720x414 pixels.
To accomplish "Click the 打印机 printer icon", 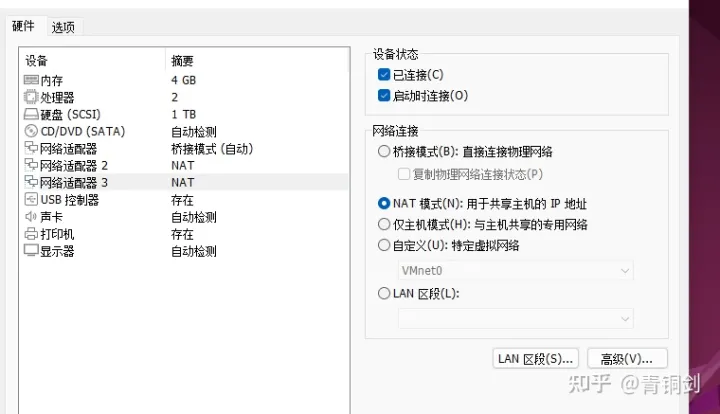I will [30, 234].
